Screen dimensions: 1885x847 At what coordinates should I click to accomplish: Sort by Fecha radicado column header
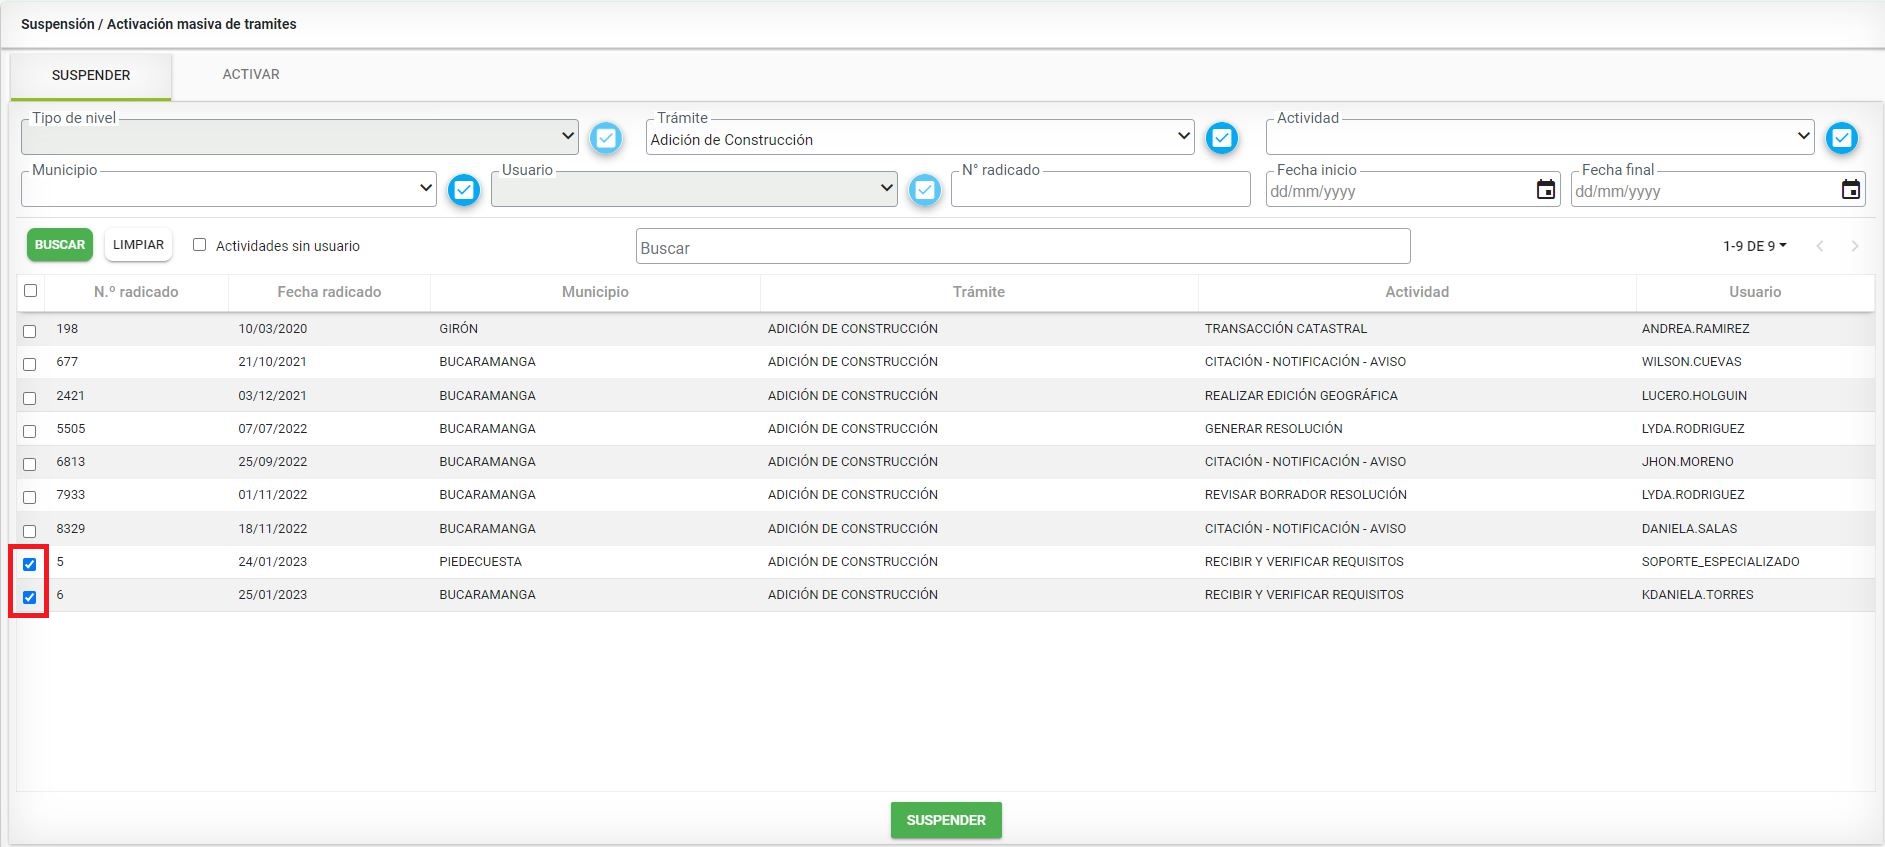pyautogui.click(x=329, y=292)
